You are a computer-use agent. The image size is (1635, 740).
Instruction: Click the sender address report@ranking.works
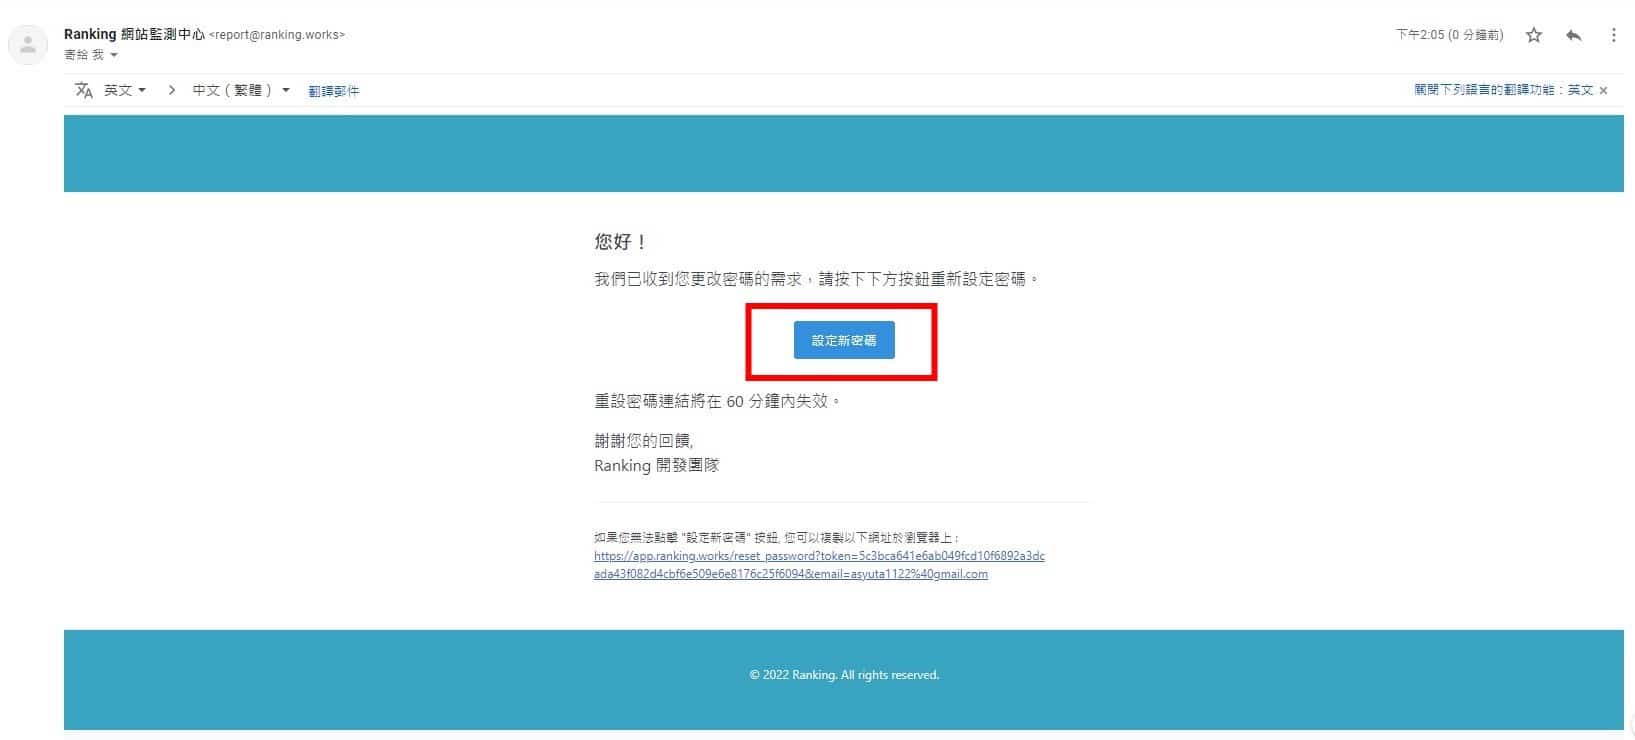tap(277, 35)
